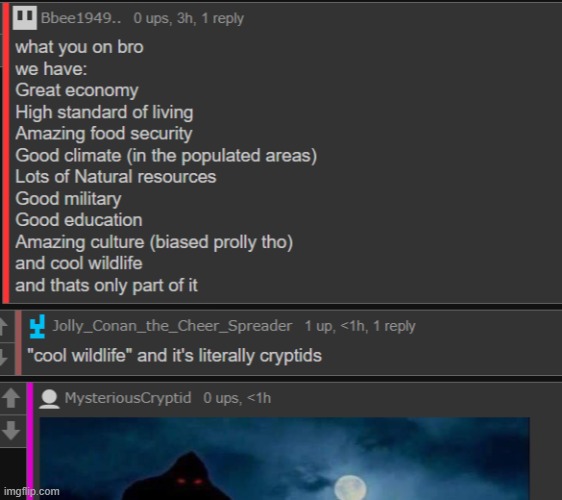Image resolution: width=562 pixels, height=500 pixels.
Task: Click the magenta bar beside MysteriousCryptid's comment
Action: 30,441
